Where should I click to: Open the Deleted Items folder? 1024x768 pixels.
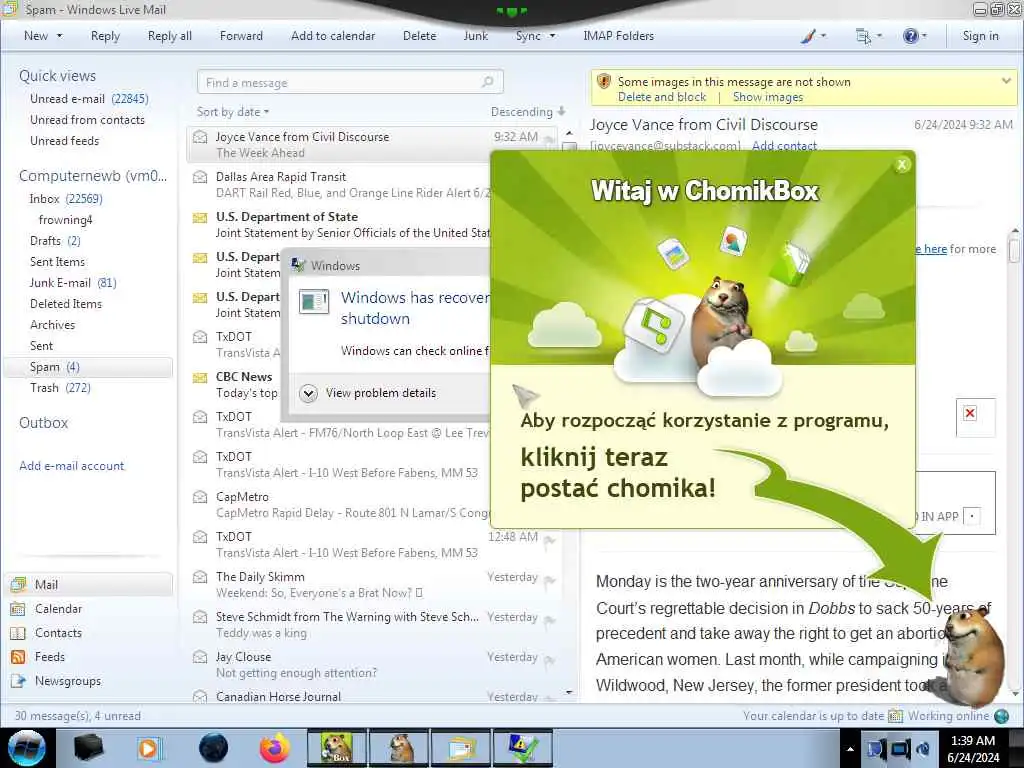pos(66,304)
